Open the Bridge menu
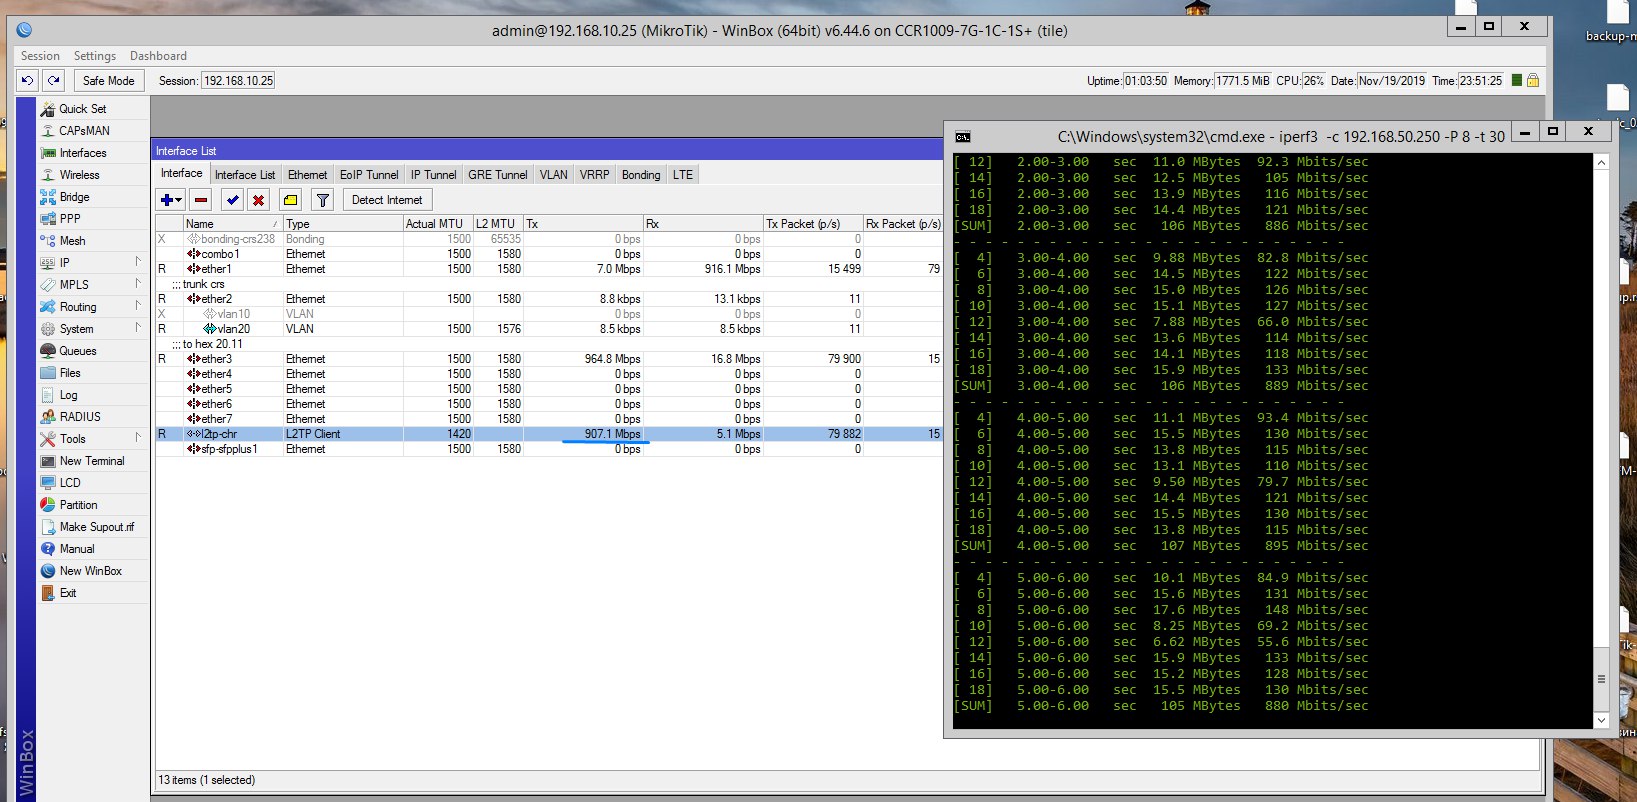 click(x=74, y=196)
